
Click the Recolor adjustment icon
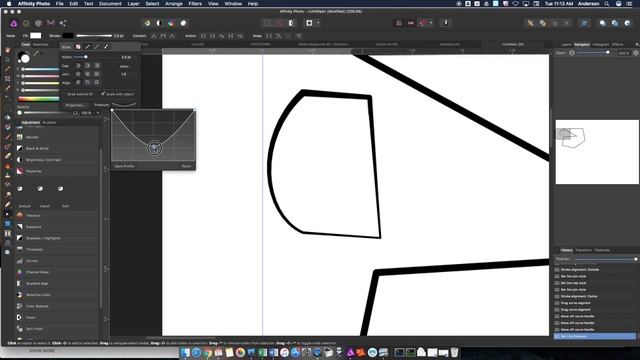point(20,137)
